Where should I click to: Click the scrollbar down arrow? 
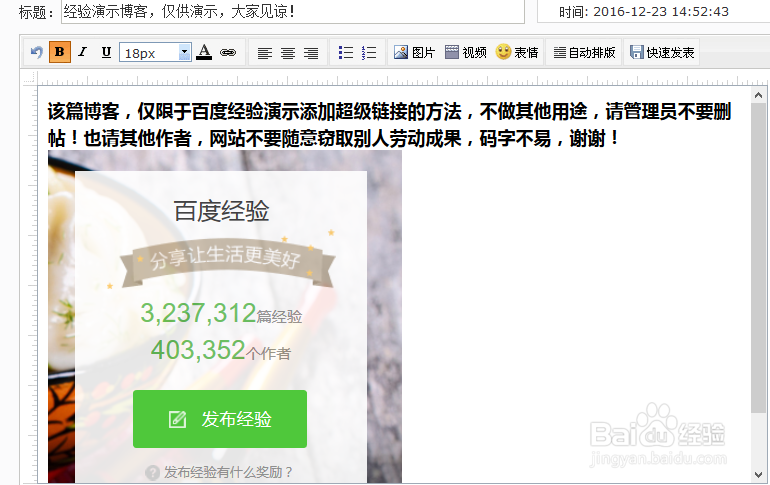pos(758,474)
